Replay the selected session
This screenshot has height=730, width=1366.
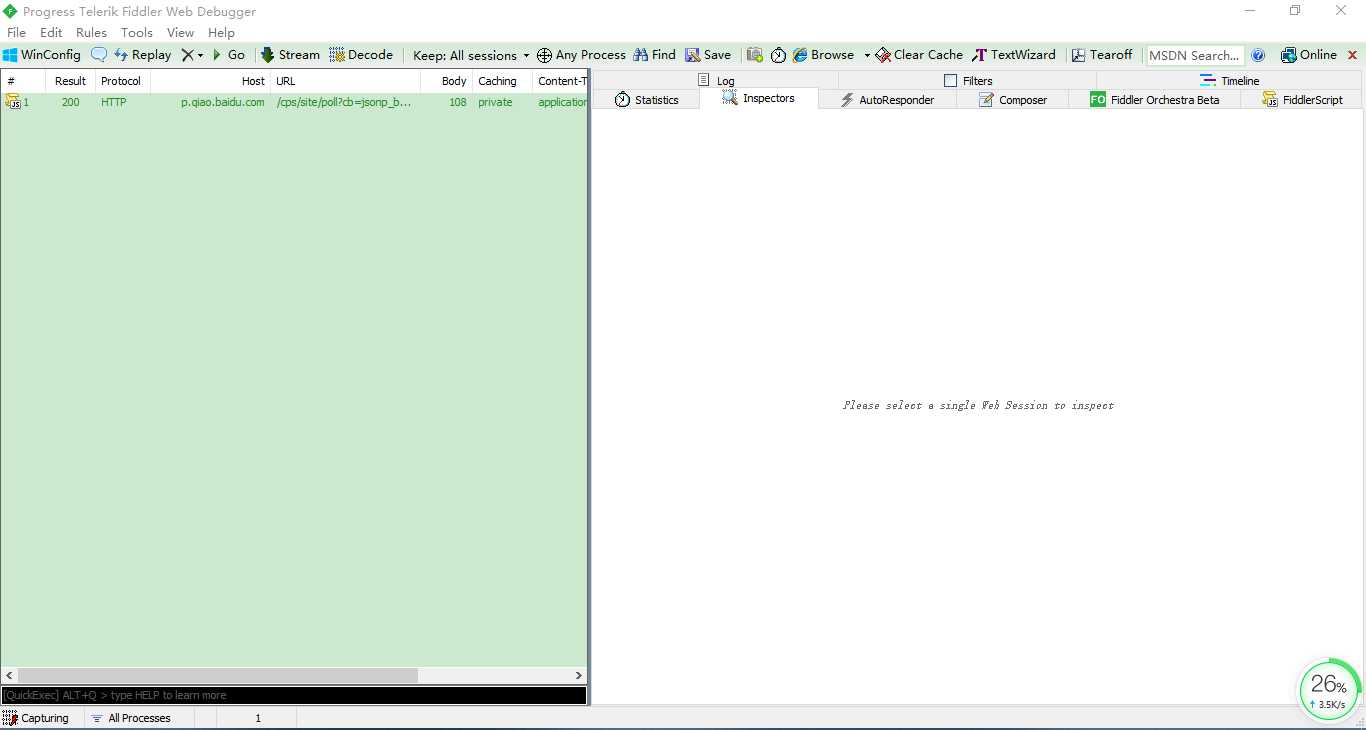tap(142, 55)
